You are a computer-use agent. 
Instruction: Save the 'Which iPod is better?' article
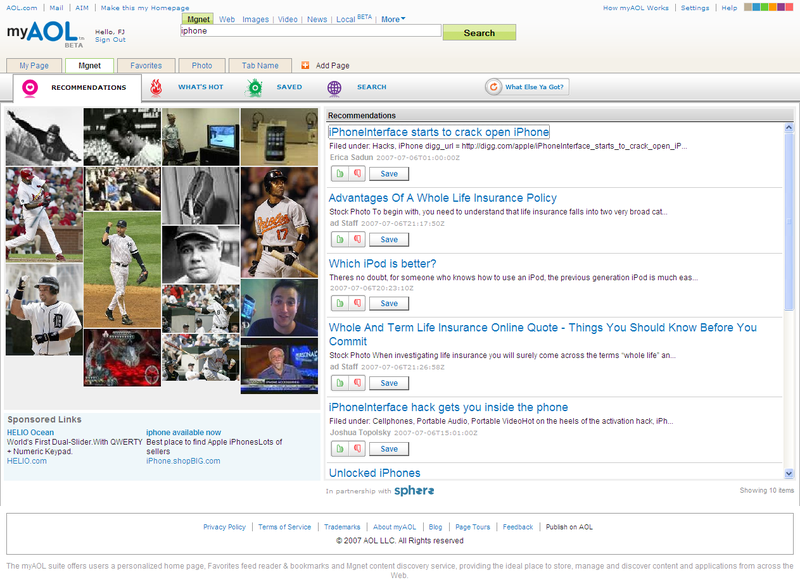click(389, 303)
